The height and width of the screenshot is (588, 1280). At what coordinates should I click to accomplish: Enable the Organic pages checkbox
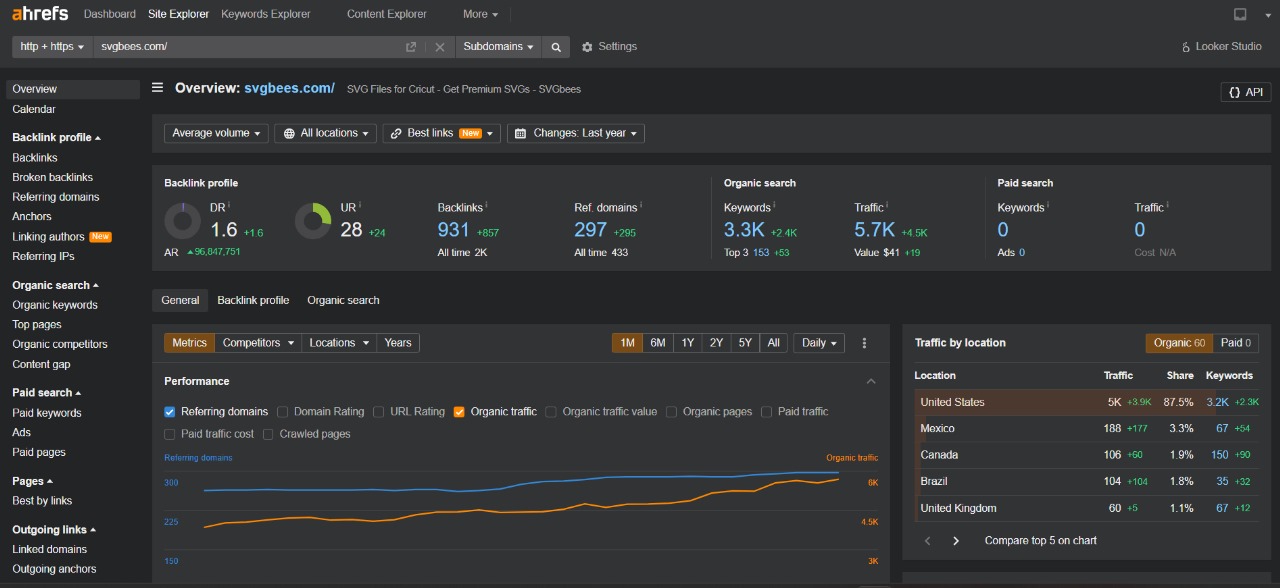click(672, 412)
